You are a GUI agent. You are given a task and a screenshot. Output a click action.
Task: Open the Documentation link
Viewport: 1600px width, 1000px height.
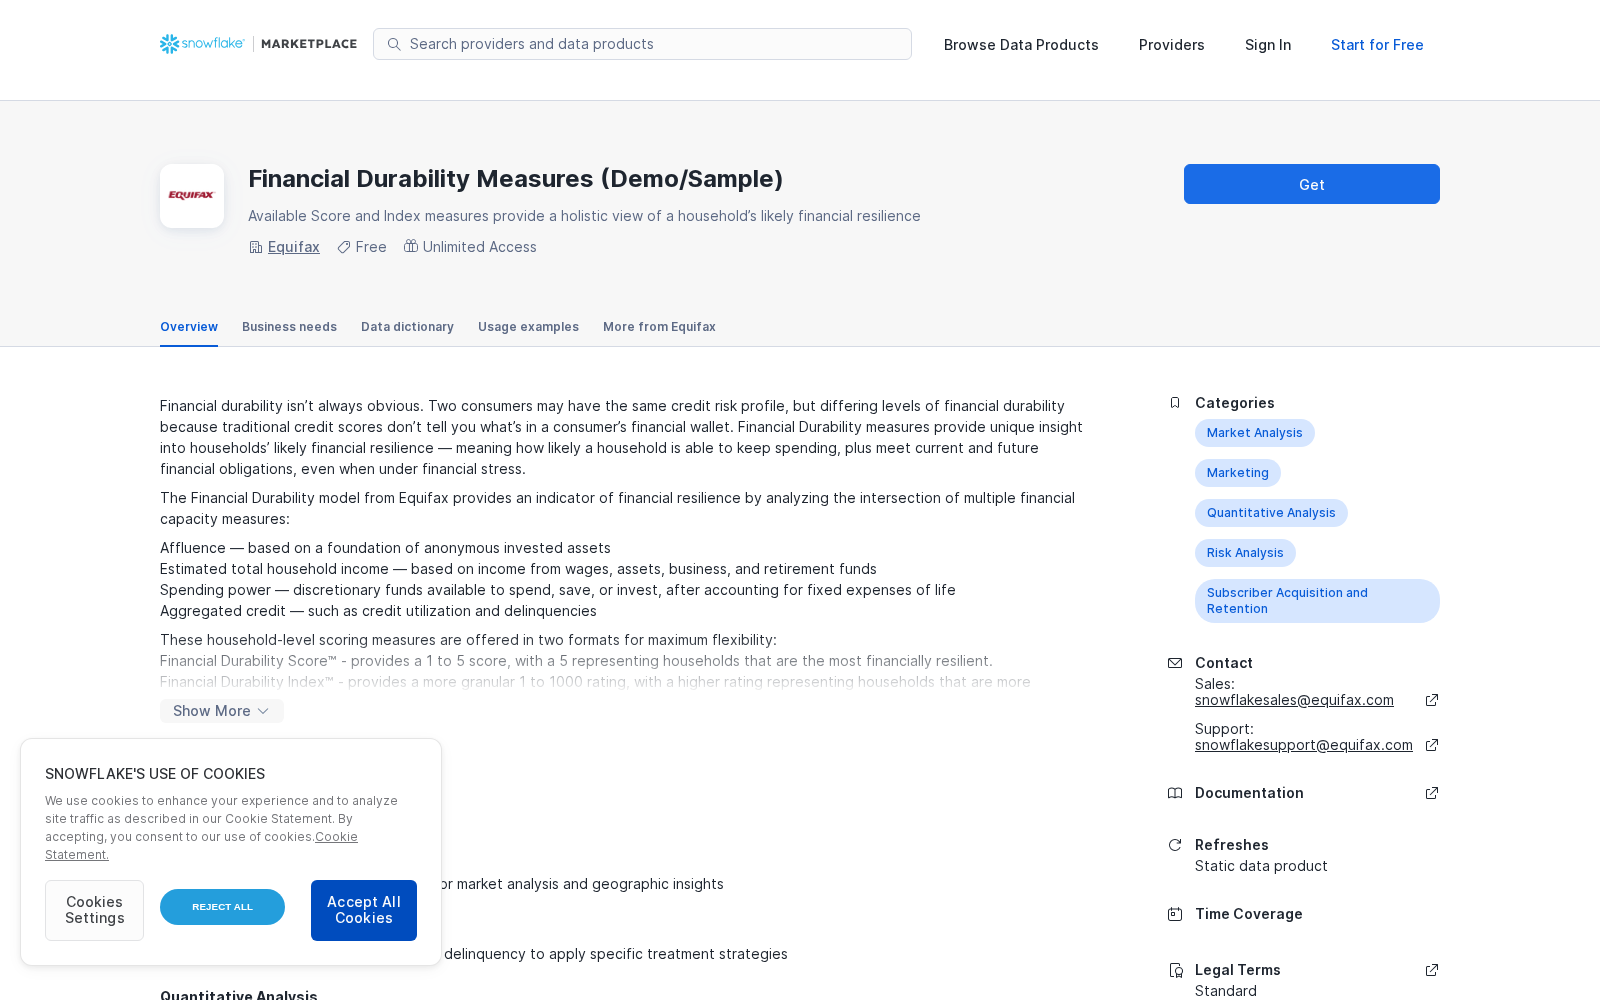1249,793
